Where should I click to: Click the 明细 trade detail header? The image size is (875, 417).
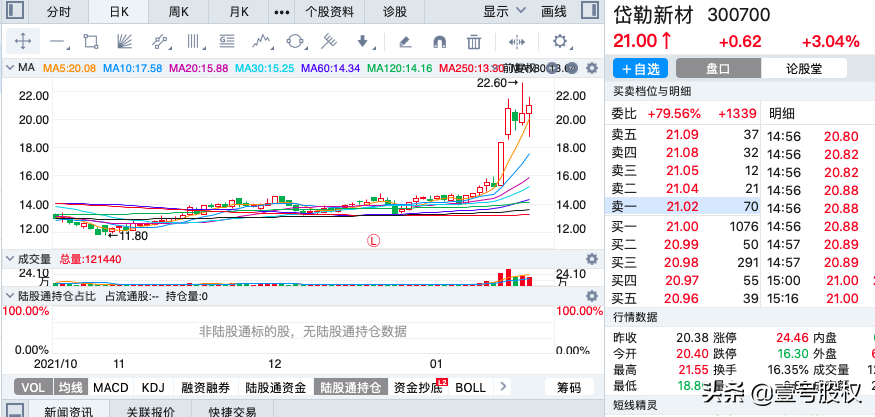pyautogui.click(x=782, y=114)
